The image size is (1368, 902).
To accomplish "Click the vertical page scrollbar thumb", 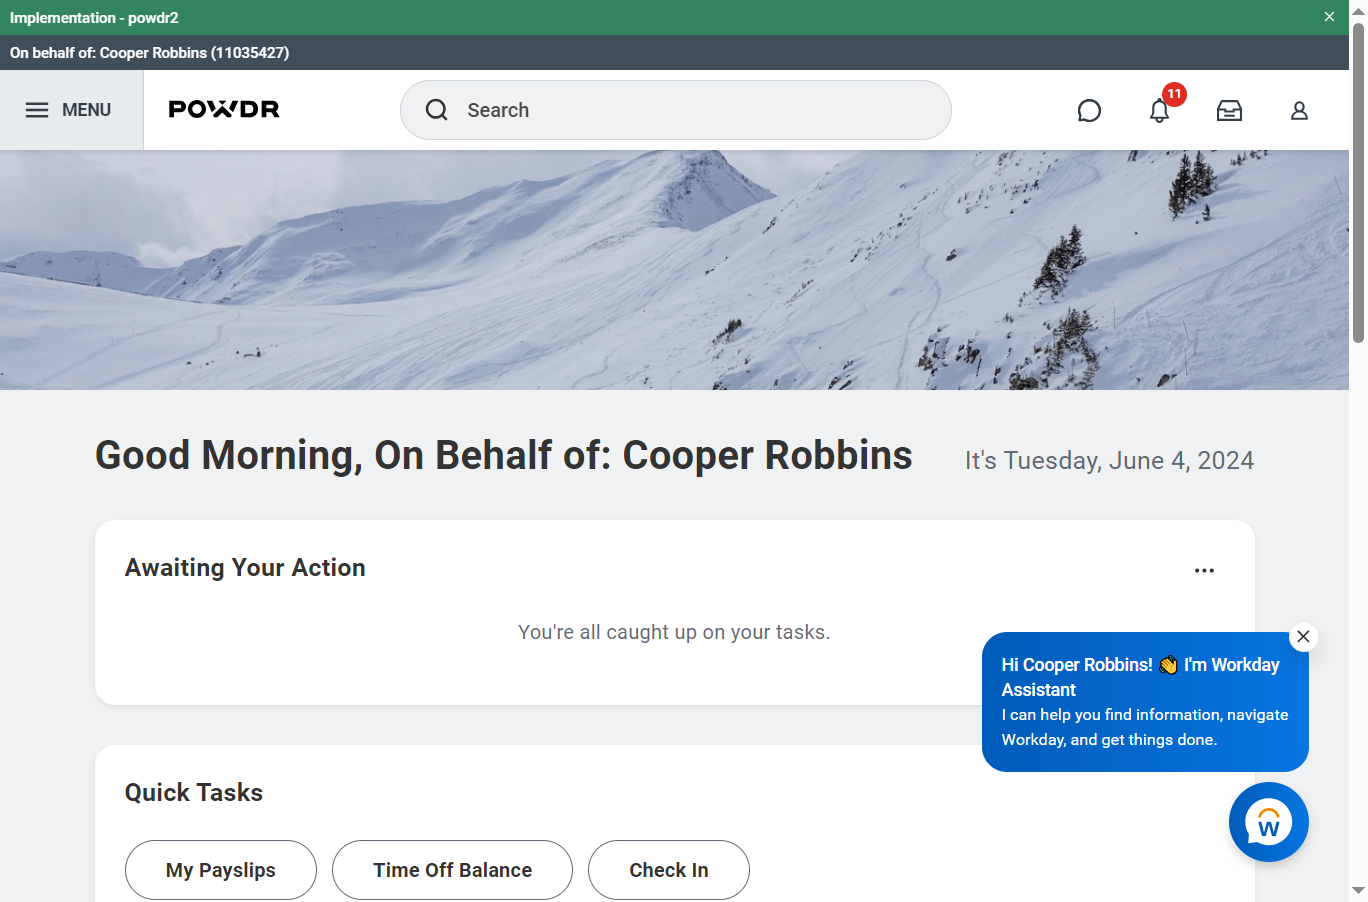I will (x=1358, y=181).
